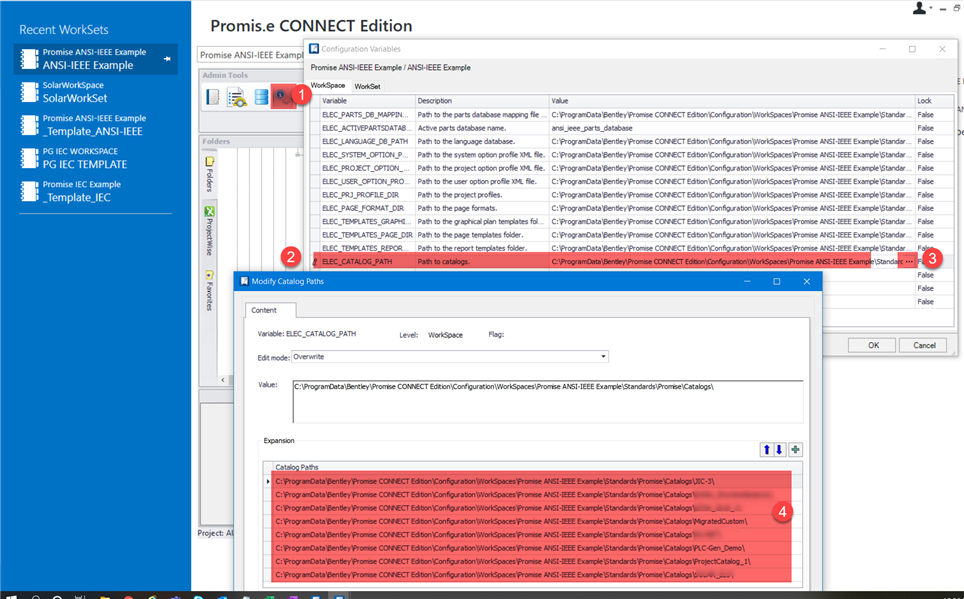Add a new catalog path entry
This screenshot has width=964, height=599.
[x=794, y=449]
